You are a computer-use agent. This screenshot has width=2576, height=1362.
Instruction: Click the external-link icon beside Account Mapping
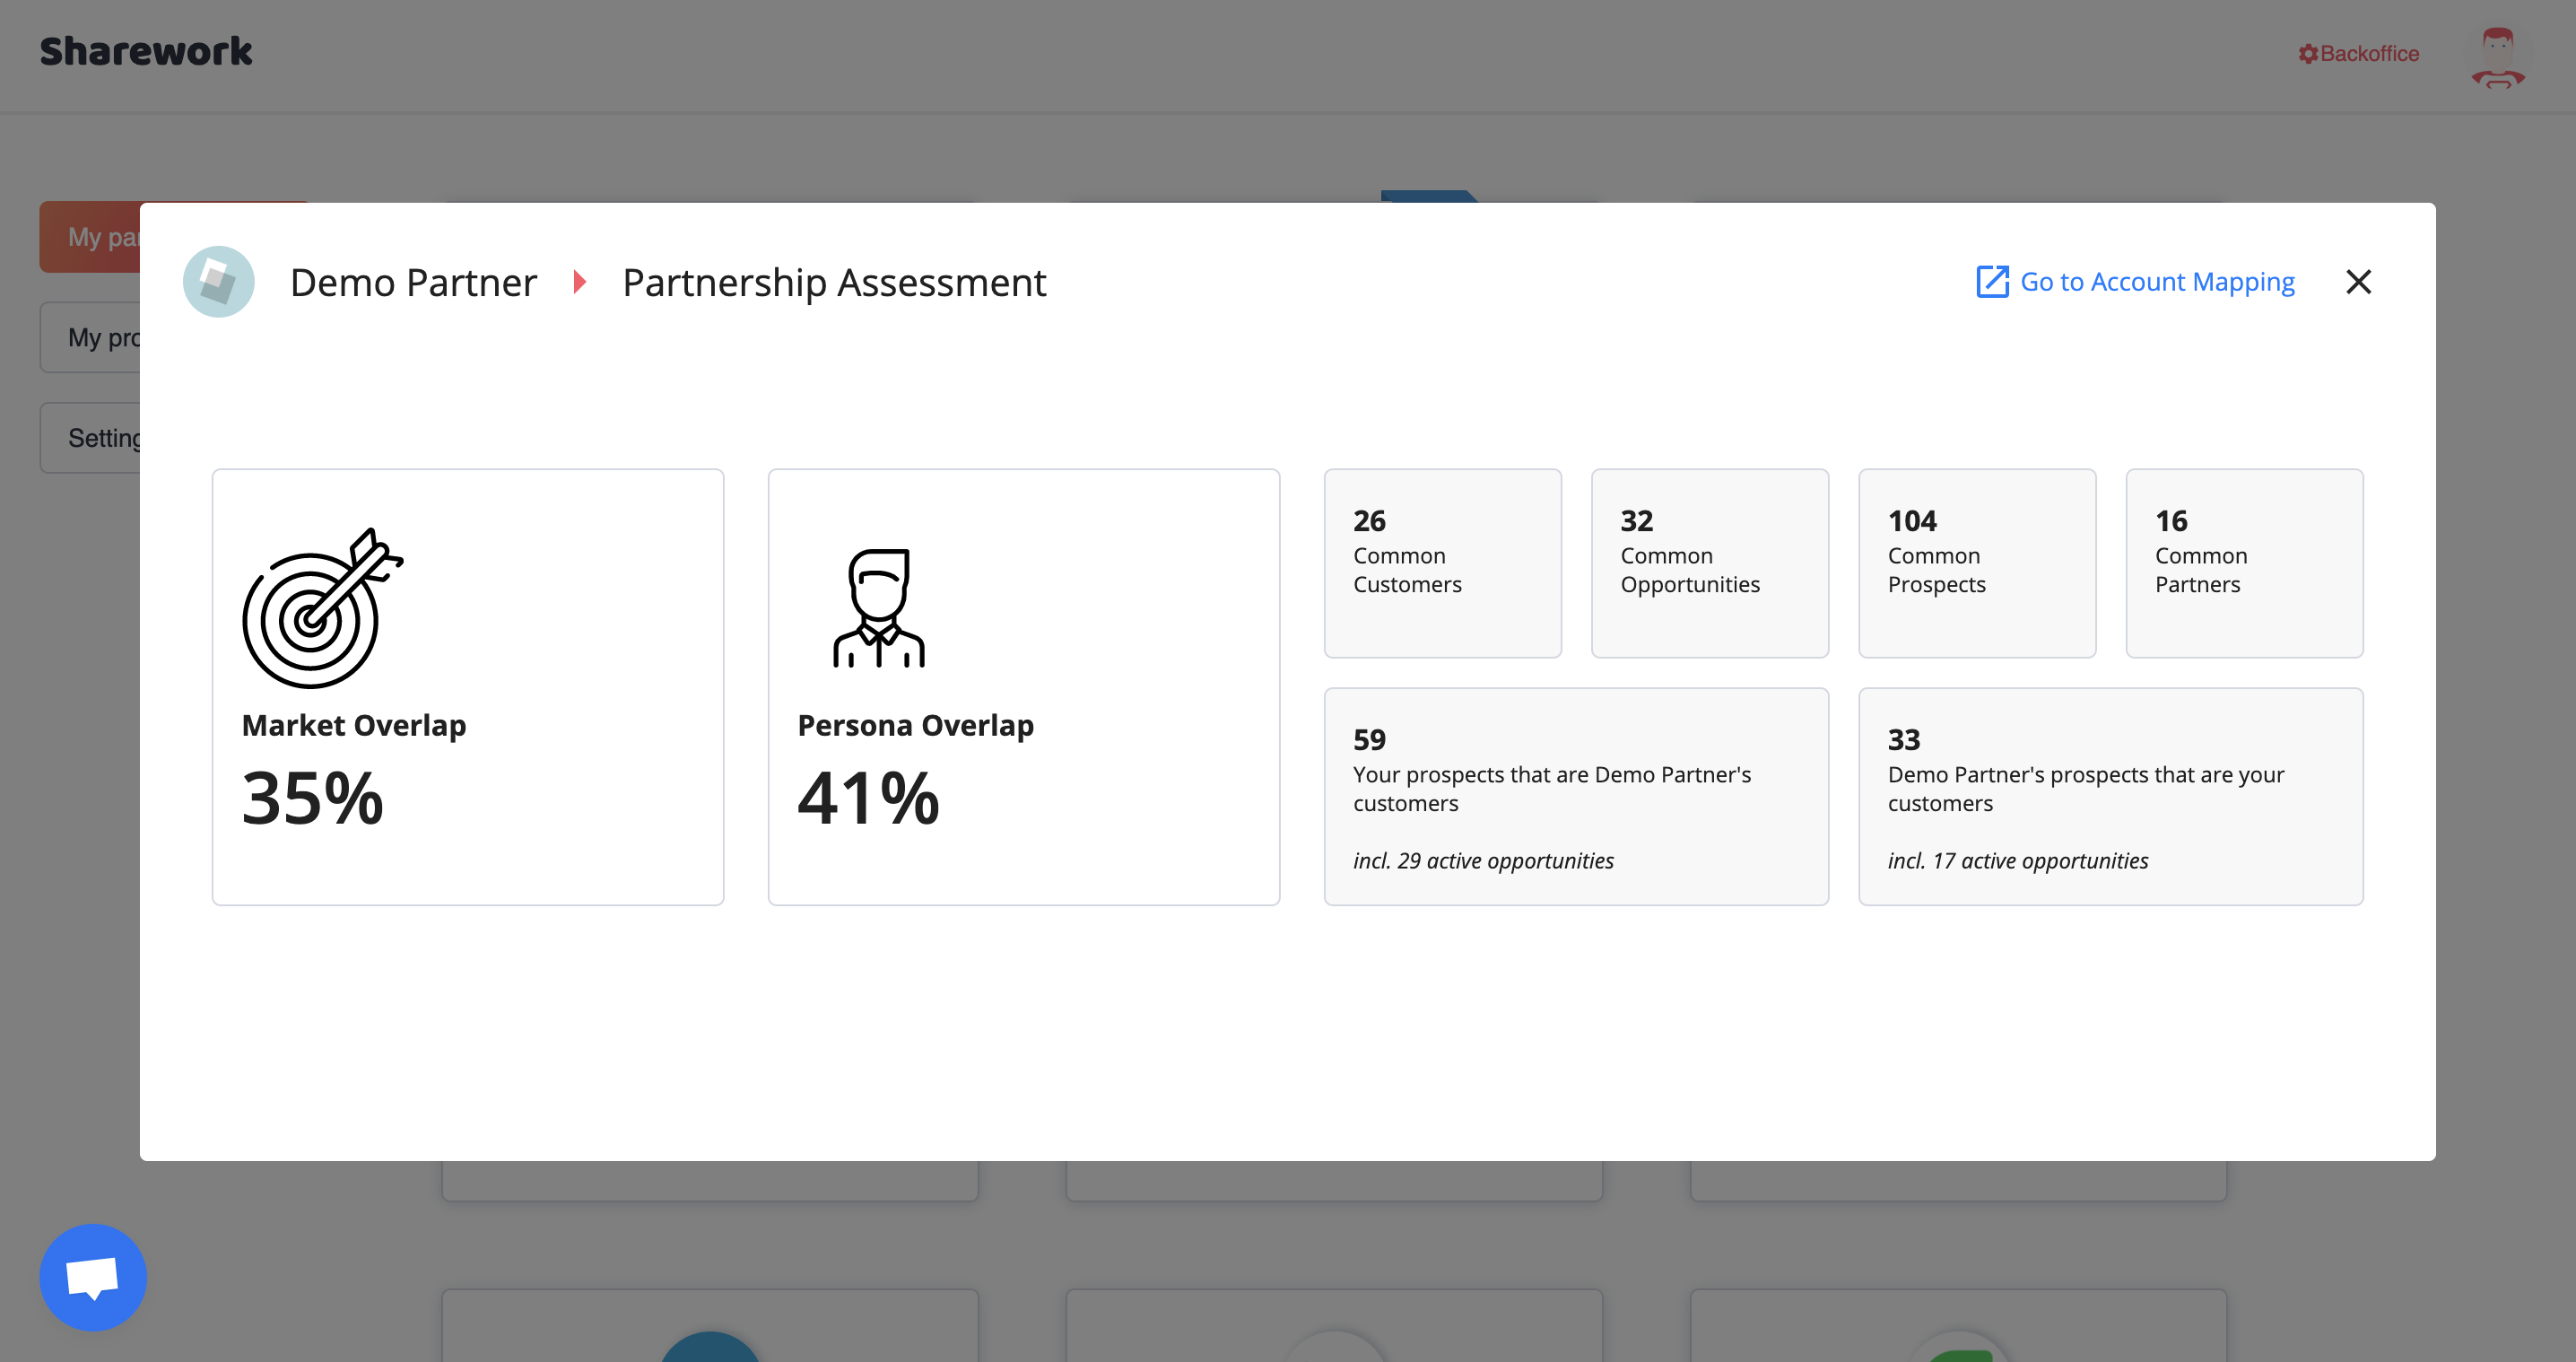(x=1992, y=282)
